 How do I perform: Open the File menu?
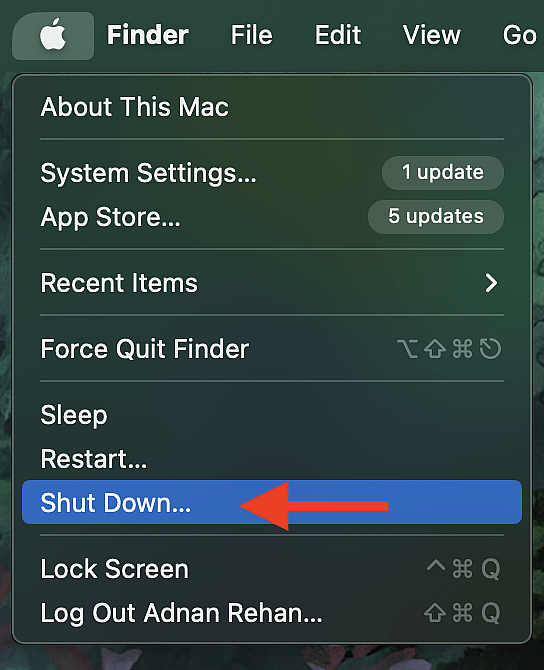[x=251, y=35]
